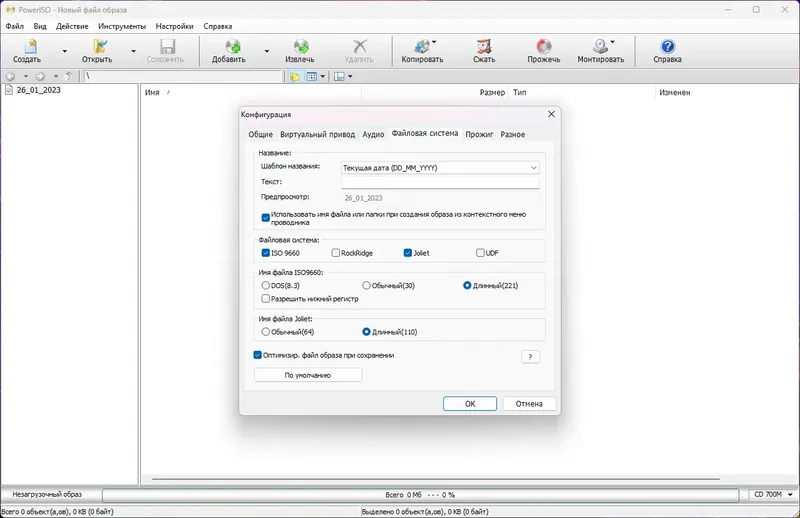Viewport: 800px width, 518px height.
Task: Enable the RockRidge file system checkbox
Action: [x=336, y=253]
